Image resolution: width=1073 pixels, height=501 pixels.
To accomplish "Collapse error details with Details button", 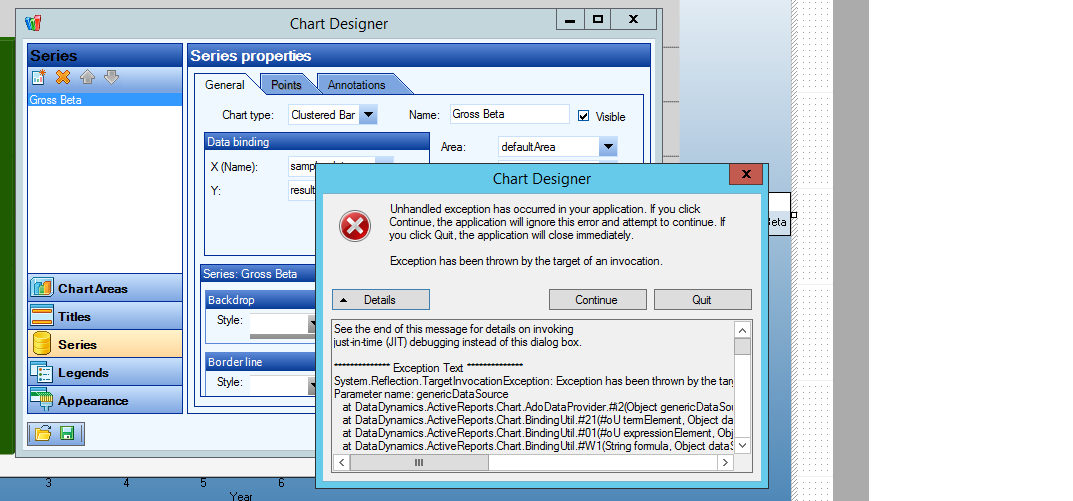I will pyautogui.click(x=380, y=300).
